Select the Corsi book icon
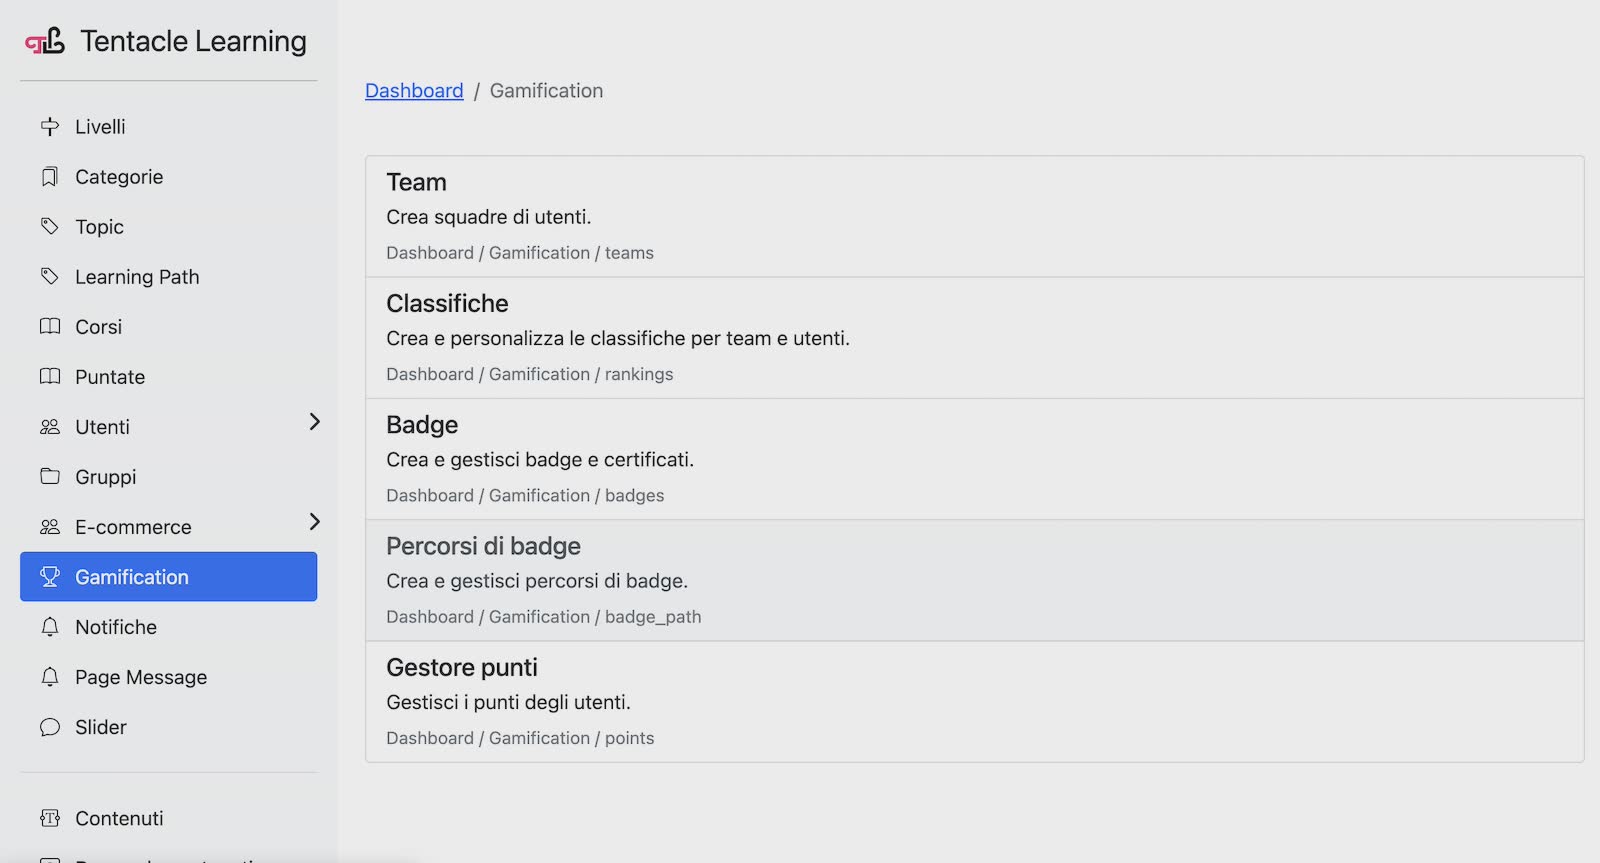The image size is (1600, 863). tap(50, 326)
